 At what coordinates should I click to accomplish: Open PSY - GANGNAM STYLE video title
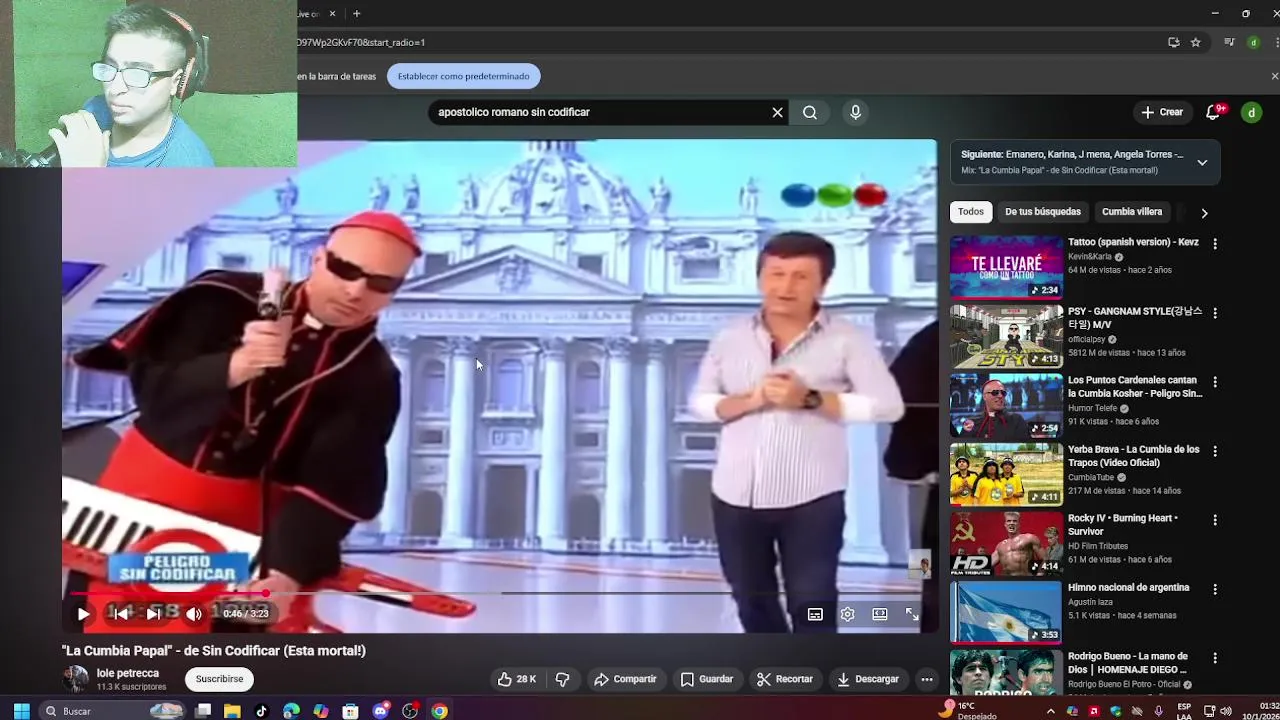(x=1135, y=318)
